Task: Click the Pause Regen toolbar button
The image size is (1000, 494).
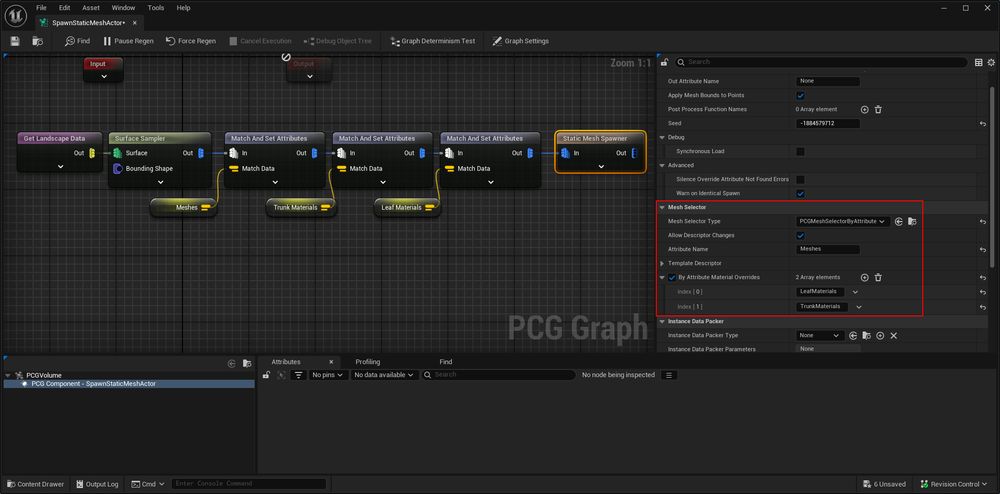Action: click(x=128, y=41)
